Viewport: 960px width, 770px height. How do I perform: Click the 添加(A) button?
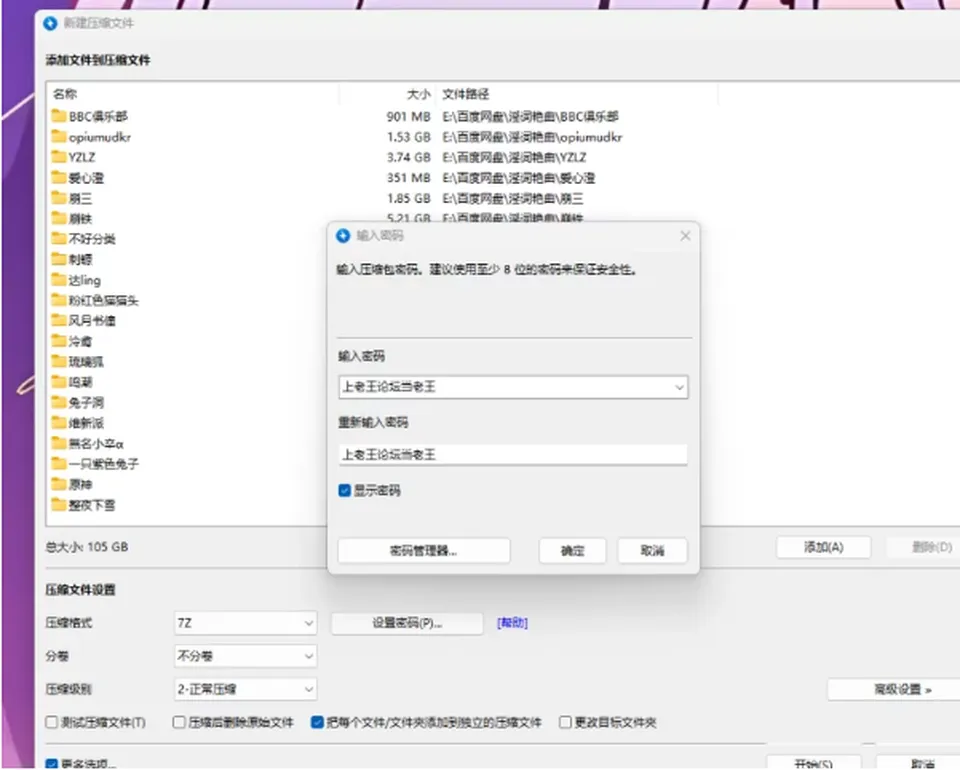[x=823, y=547]
